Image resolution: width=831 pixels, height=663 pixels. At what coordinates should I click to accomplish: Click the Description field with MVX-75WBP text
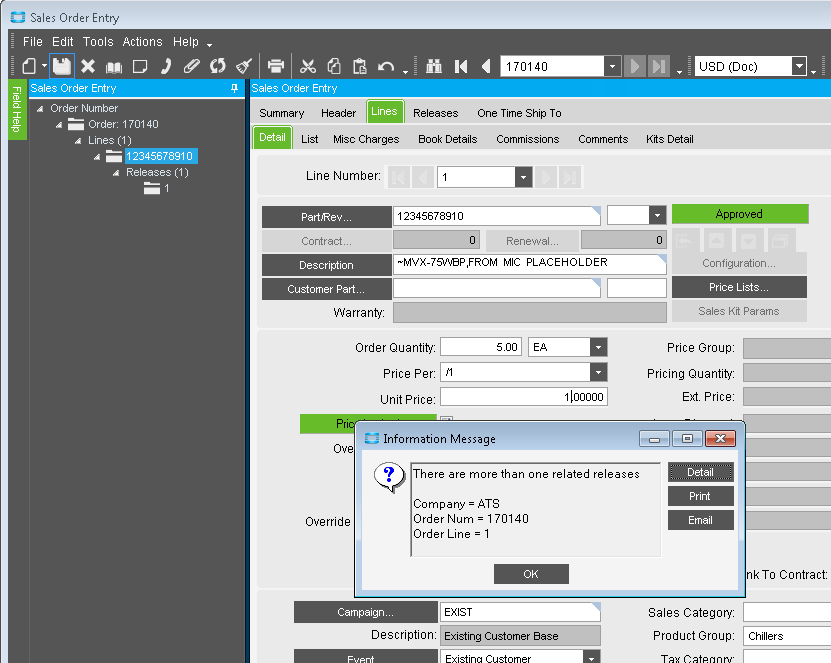pos(529,264)
